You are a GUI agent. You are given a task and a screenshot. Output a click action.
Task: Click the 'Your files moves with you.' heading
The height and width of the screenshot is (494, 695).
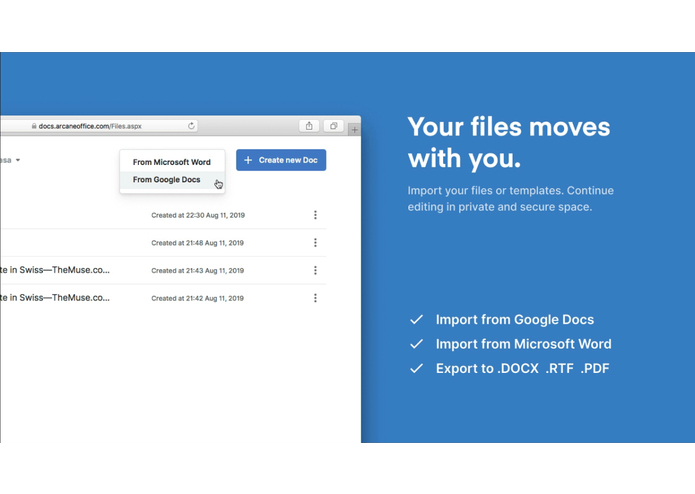(509, 143)
